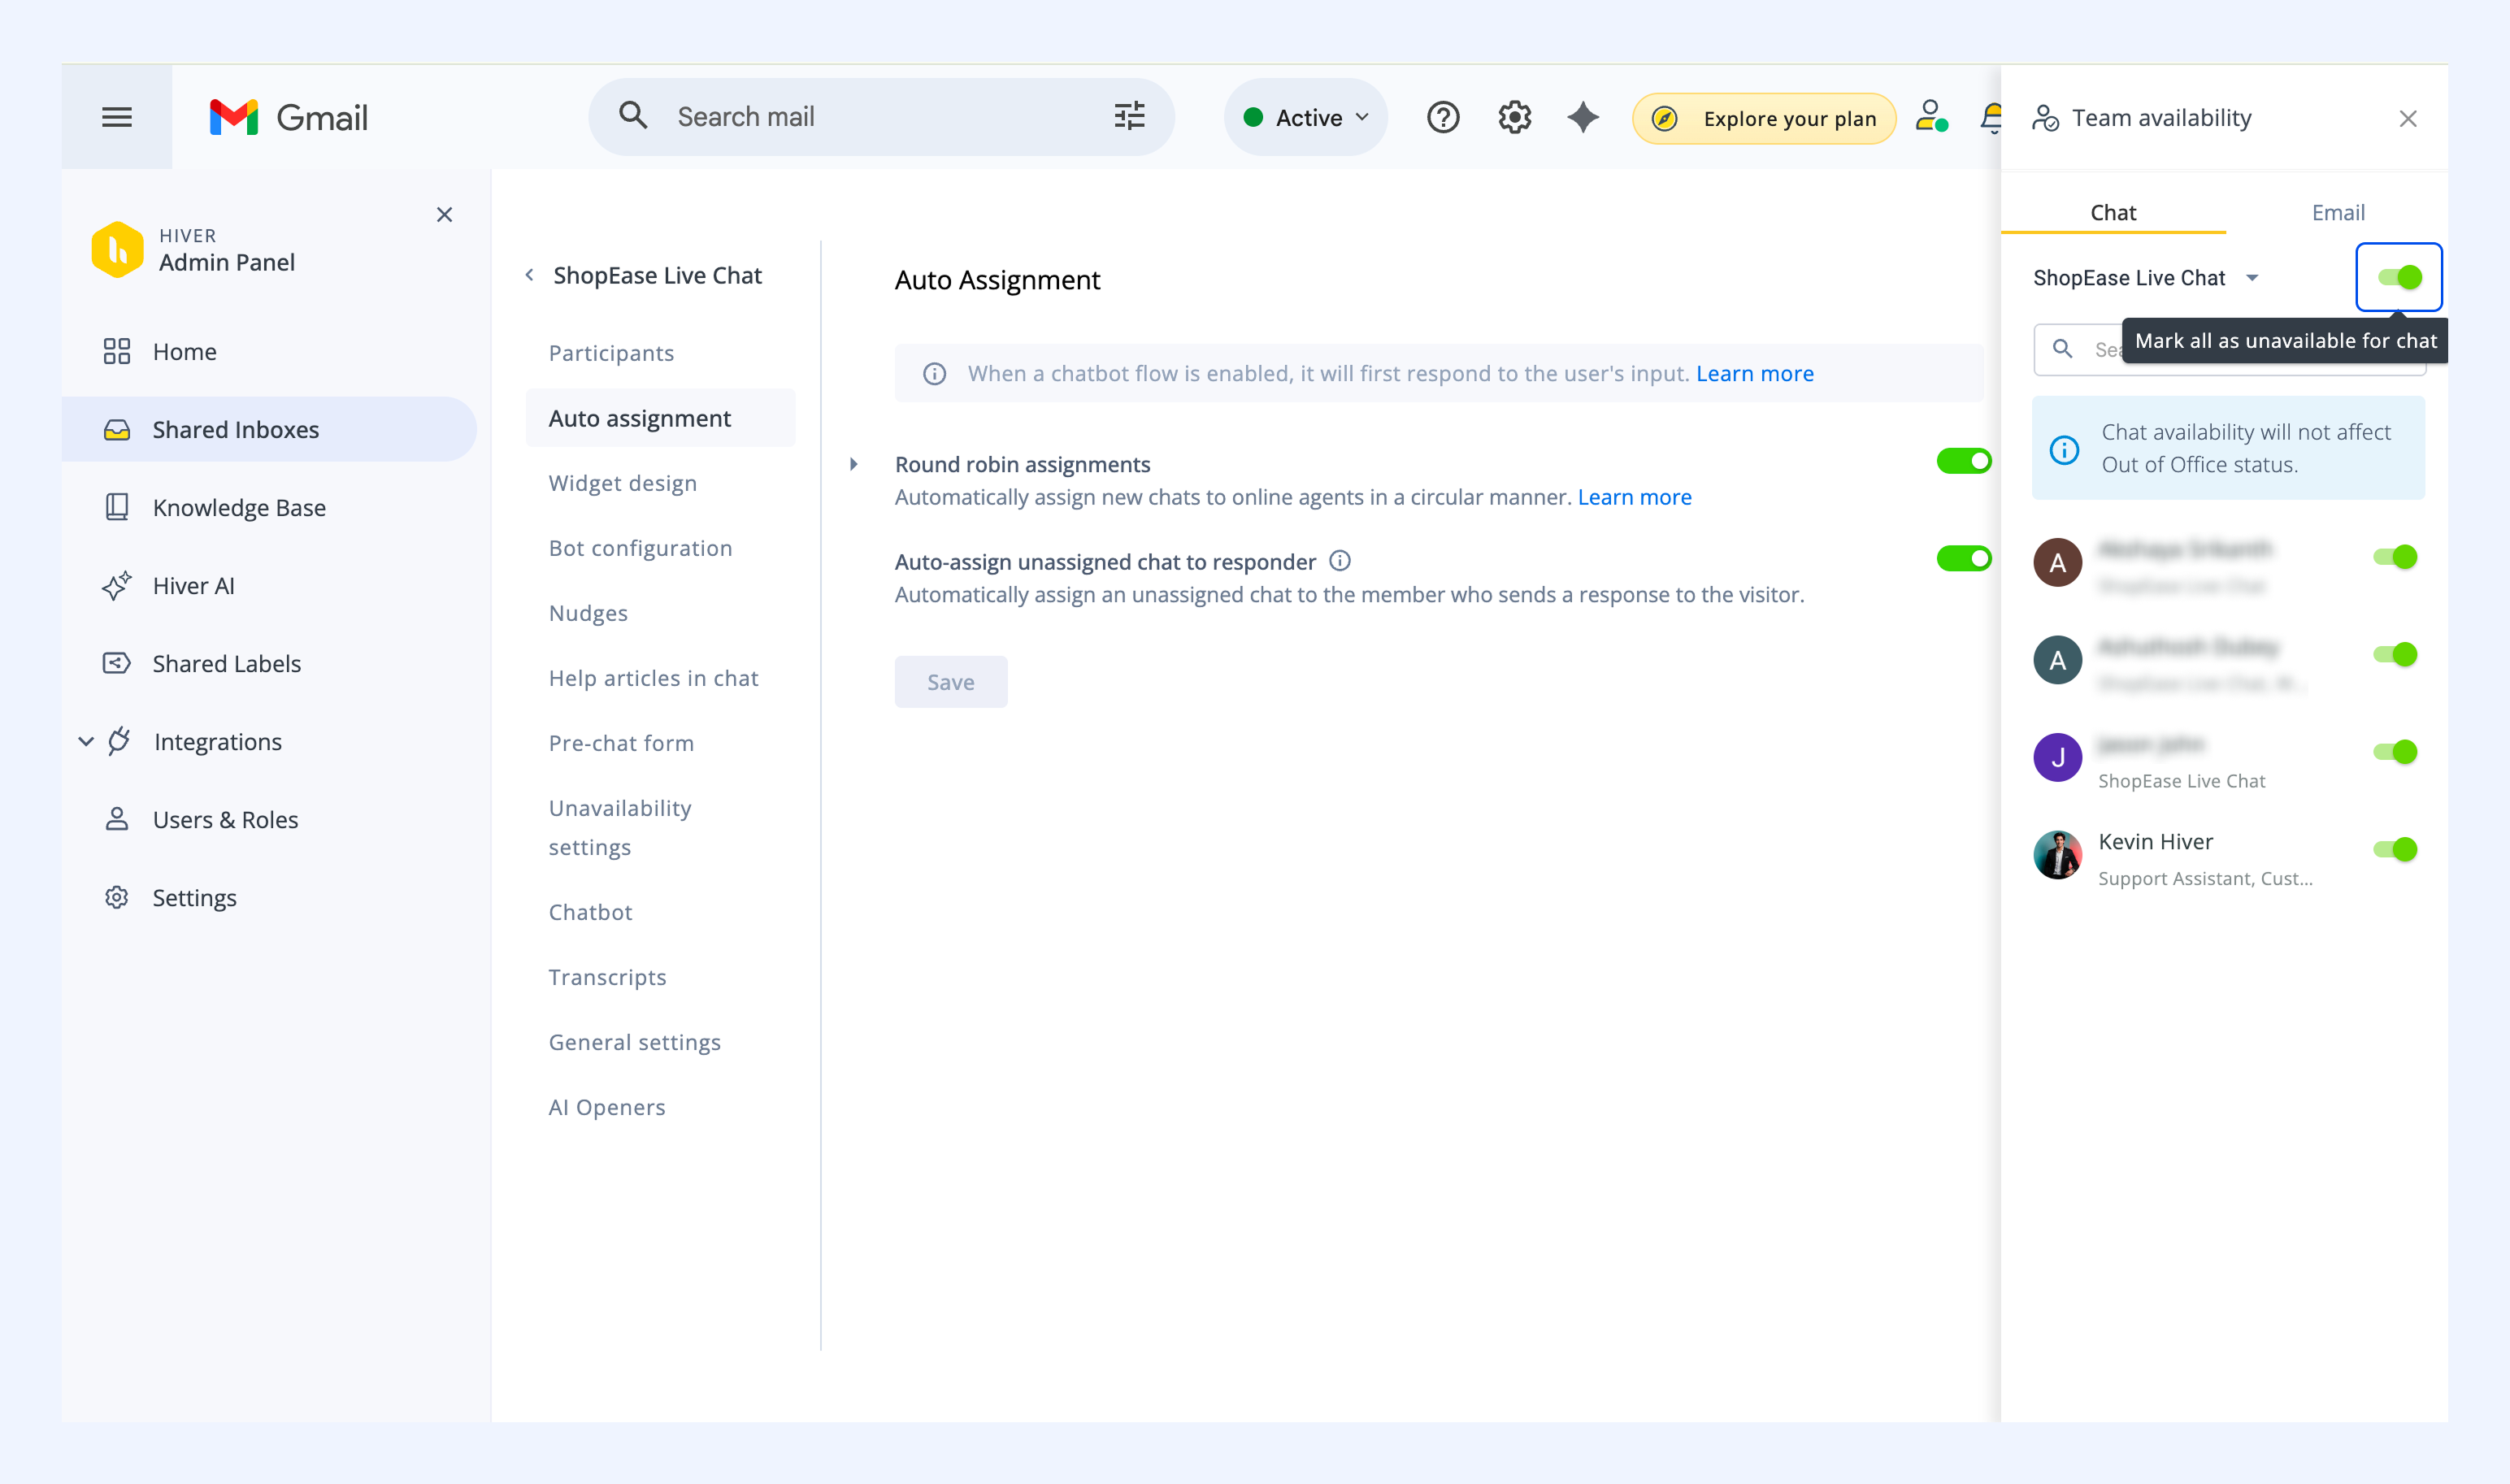The height and width of the screenshot is (1484, 2510).
Task: Toggle Auto-assign unassigned chat to responder switch
Action: [1963, 558]
